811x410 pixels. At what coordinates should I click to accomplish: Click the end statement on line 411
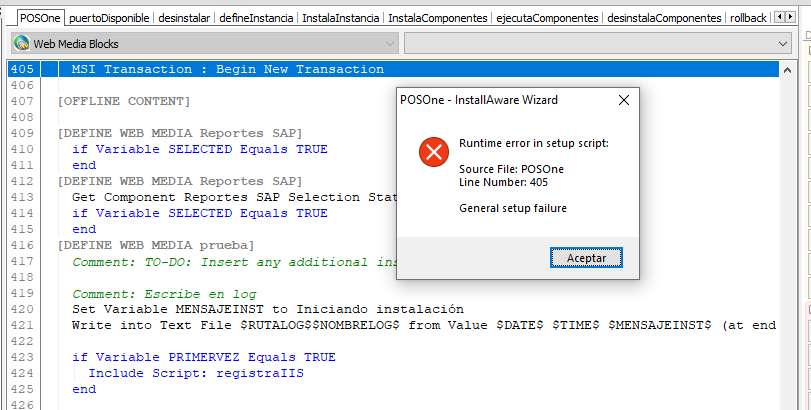tap(84, 165)
